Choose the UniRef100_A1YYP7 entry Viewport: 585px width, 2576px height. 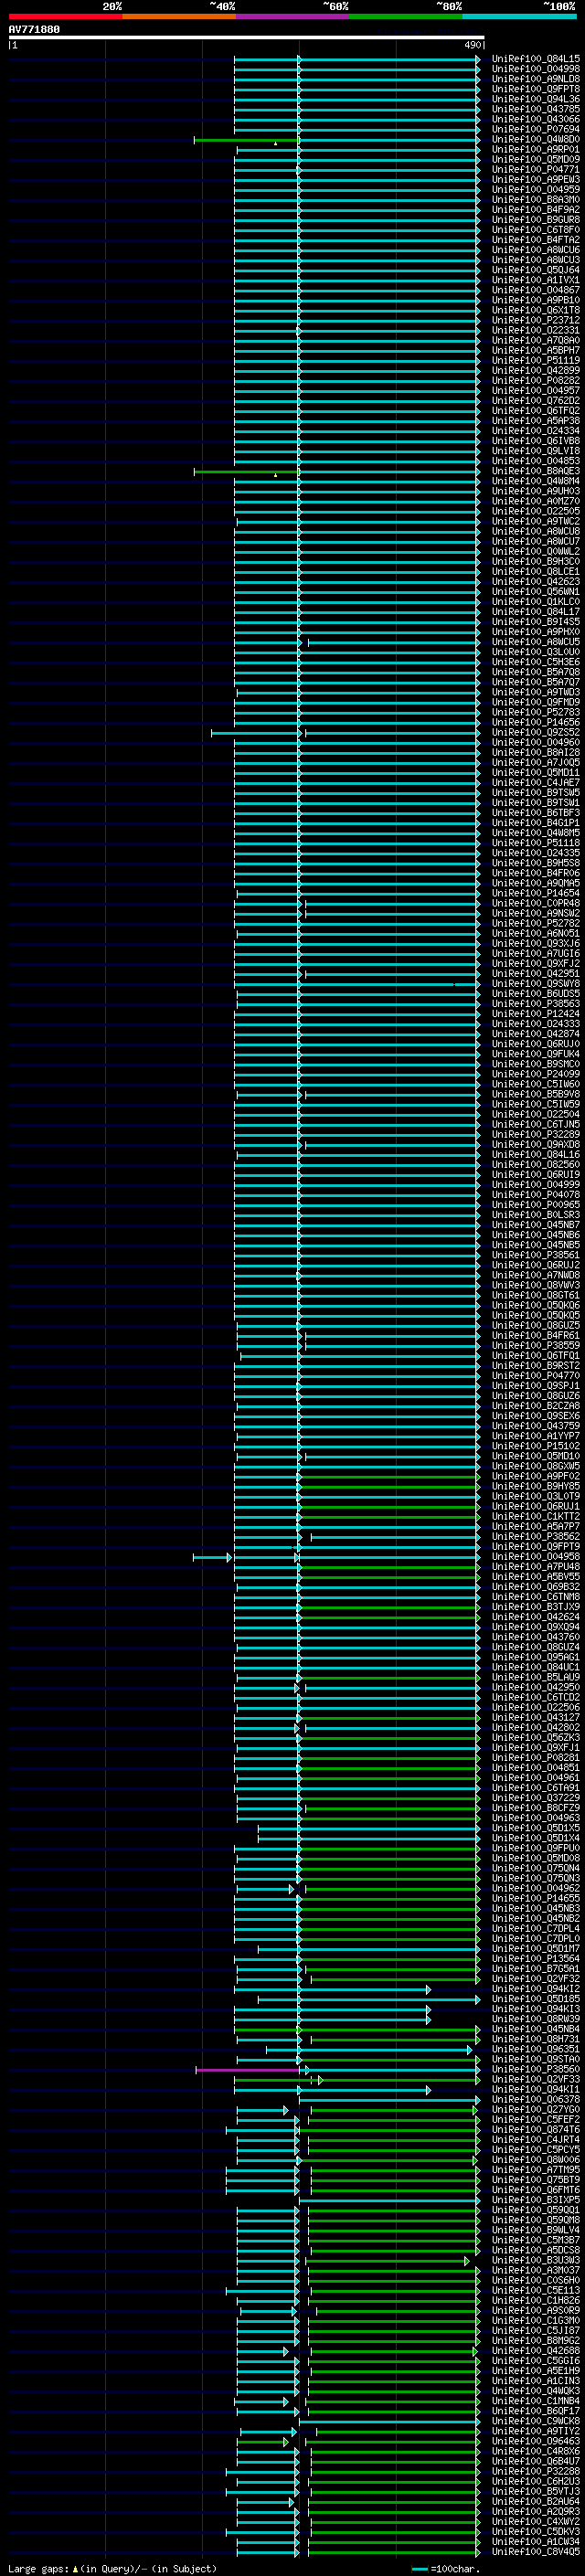tap(536, 1436)
